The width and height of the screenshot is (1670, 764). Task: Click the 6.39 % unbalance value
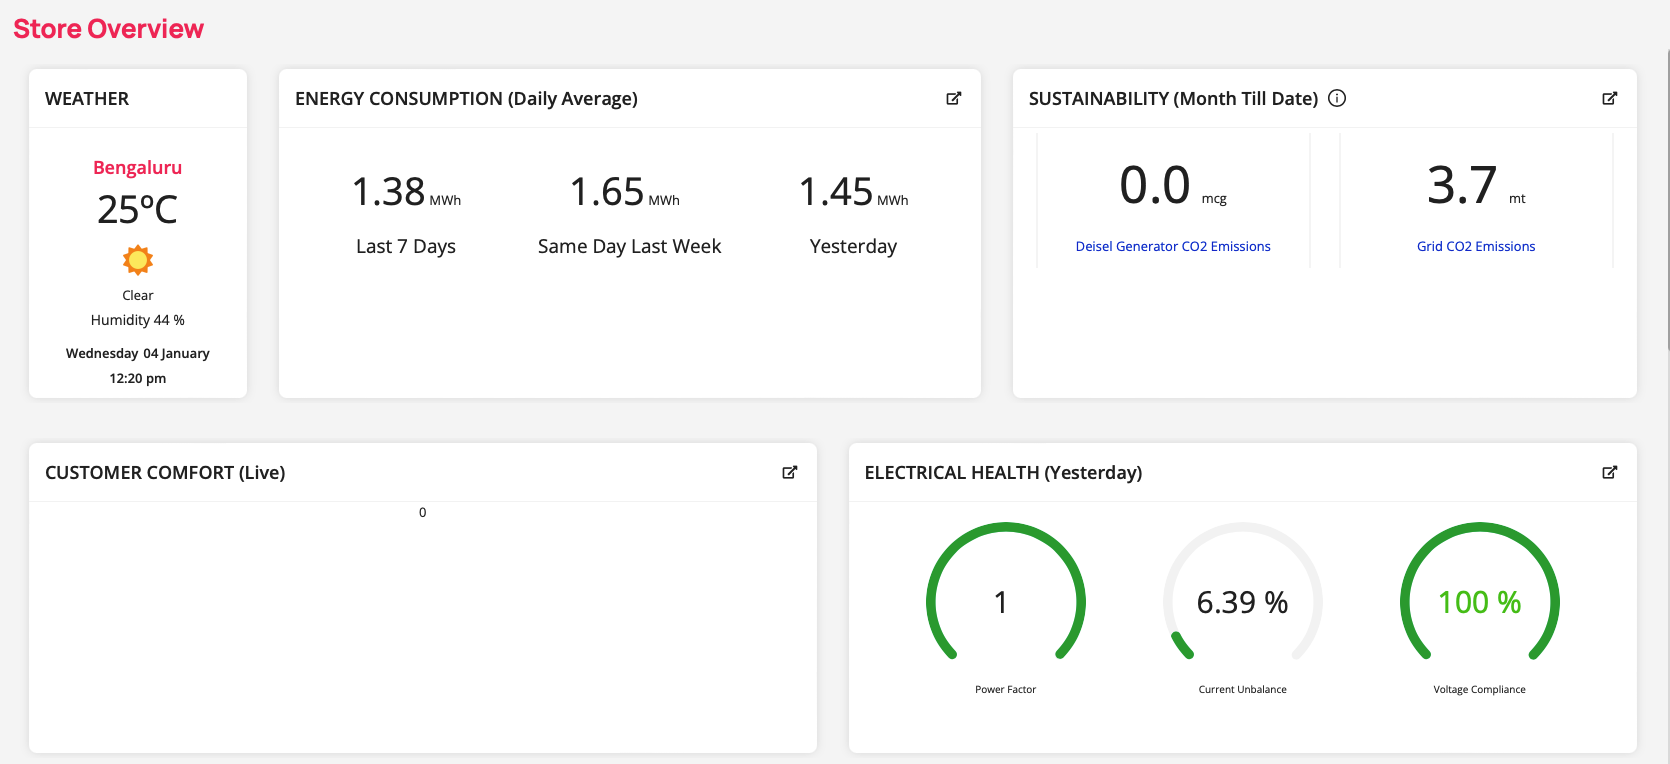click(1243, 602)
